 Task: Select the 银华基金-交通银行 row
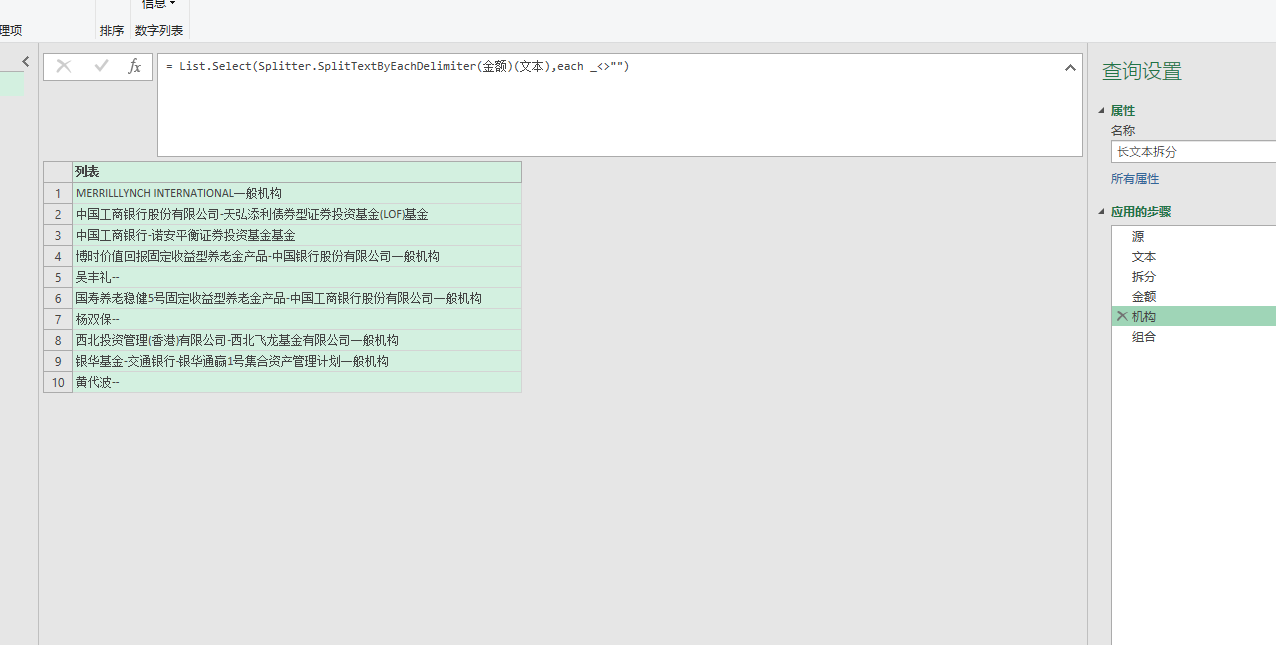(x=297, y=361)
